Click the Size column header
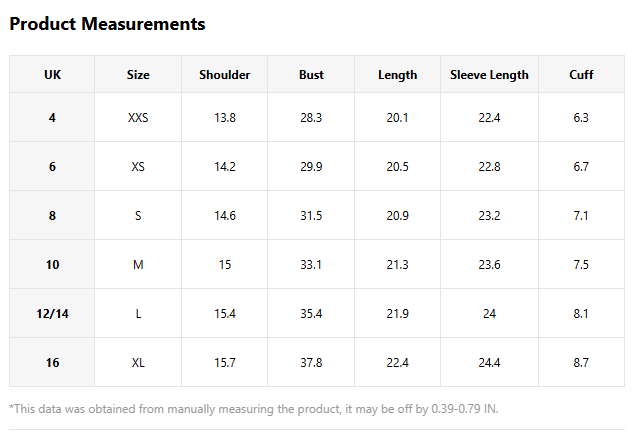This screenshot has width=634, height=432. click(138, 75)
